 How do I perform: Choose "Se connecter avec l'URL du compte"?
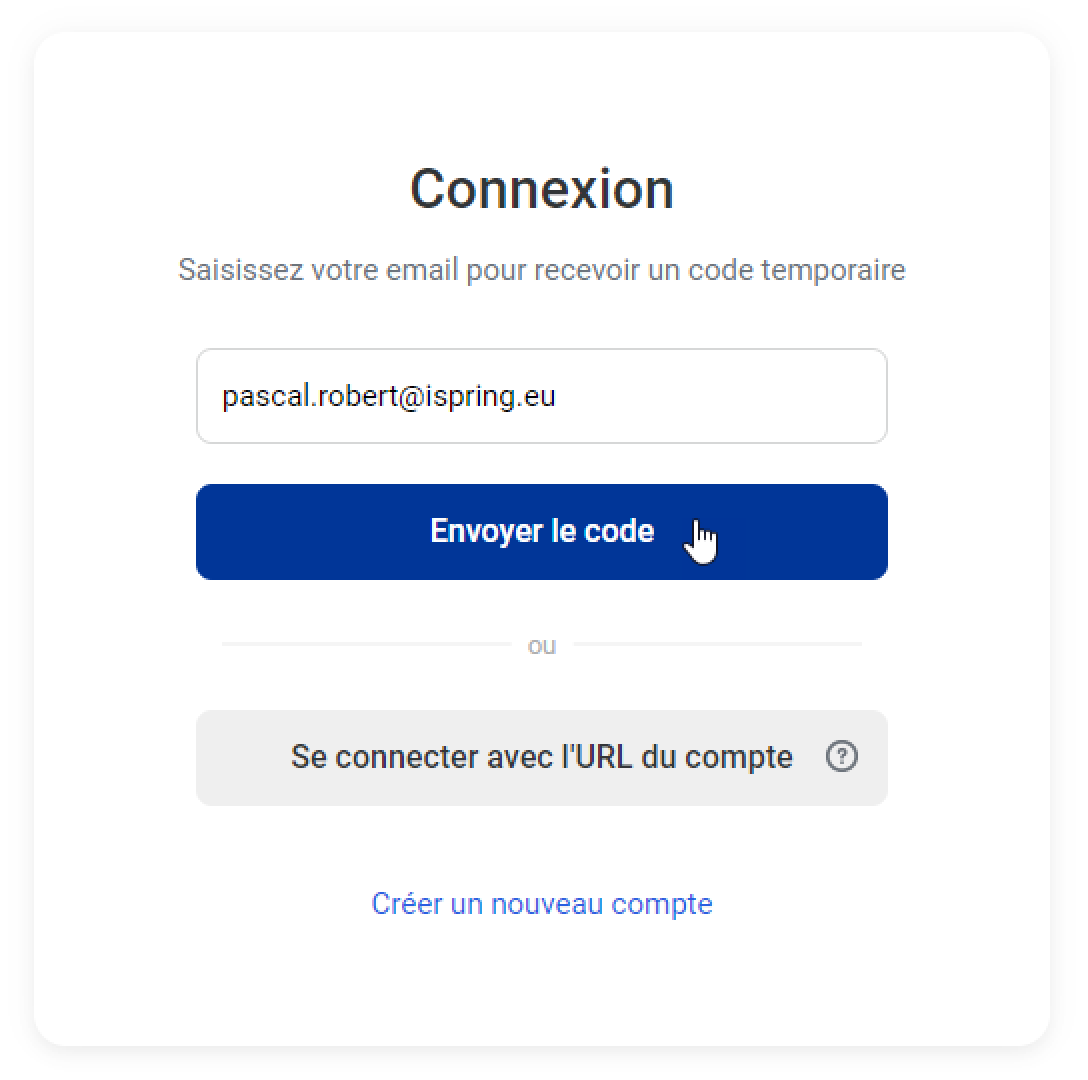click(x=541, y=757)
